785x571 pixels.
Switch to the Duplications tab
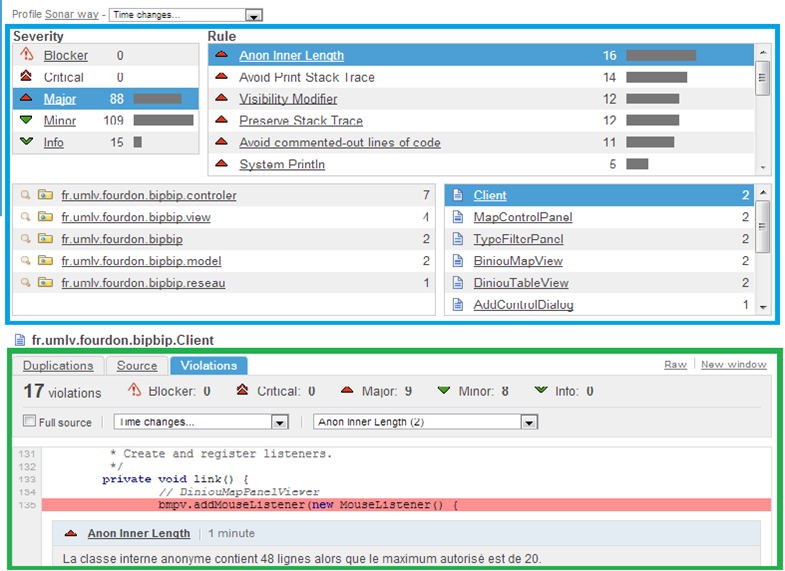coord(58,366)
